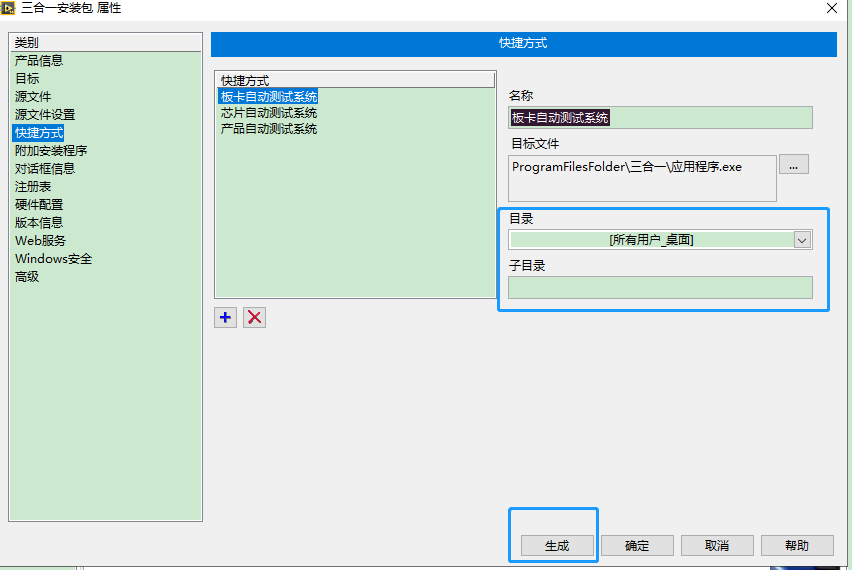
Task: Select the 源文件 category
Action: point(33,97)
